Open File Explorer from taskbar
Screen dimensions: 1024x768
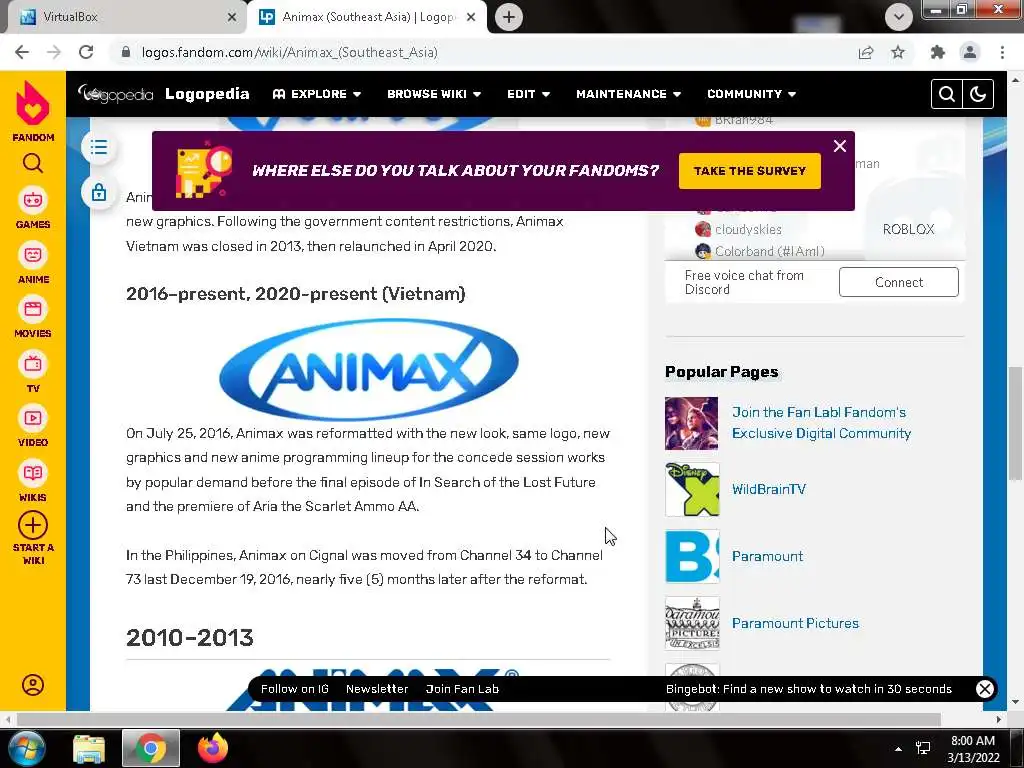(x=89, y=748)
